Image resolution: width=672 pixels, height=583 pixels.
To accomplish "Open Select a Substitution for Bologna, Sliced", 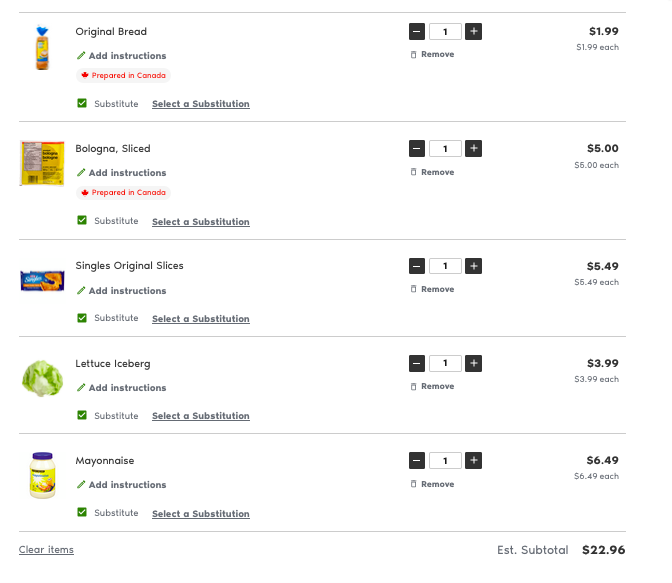I will pos(201,222).
